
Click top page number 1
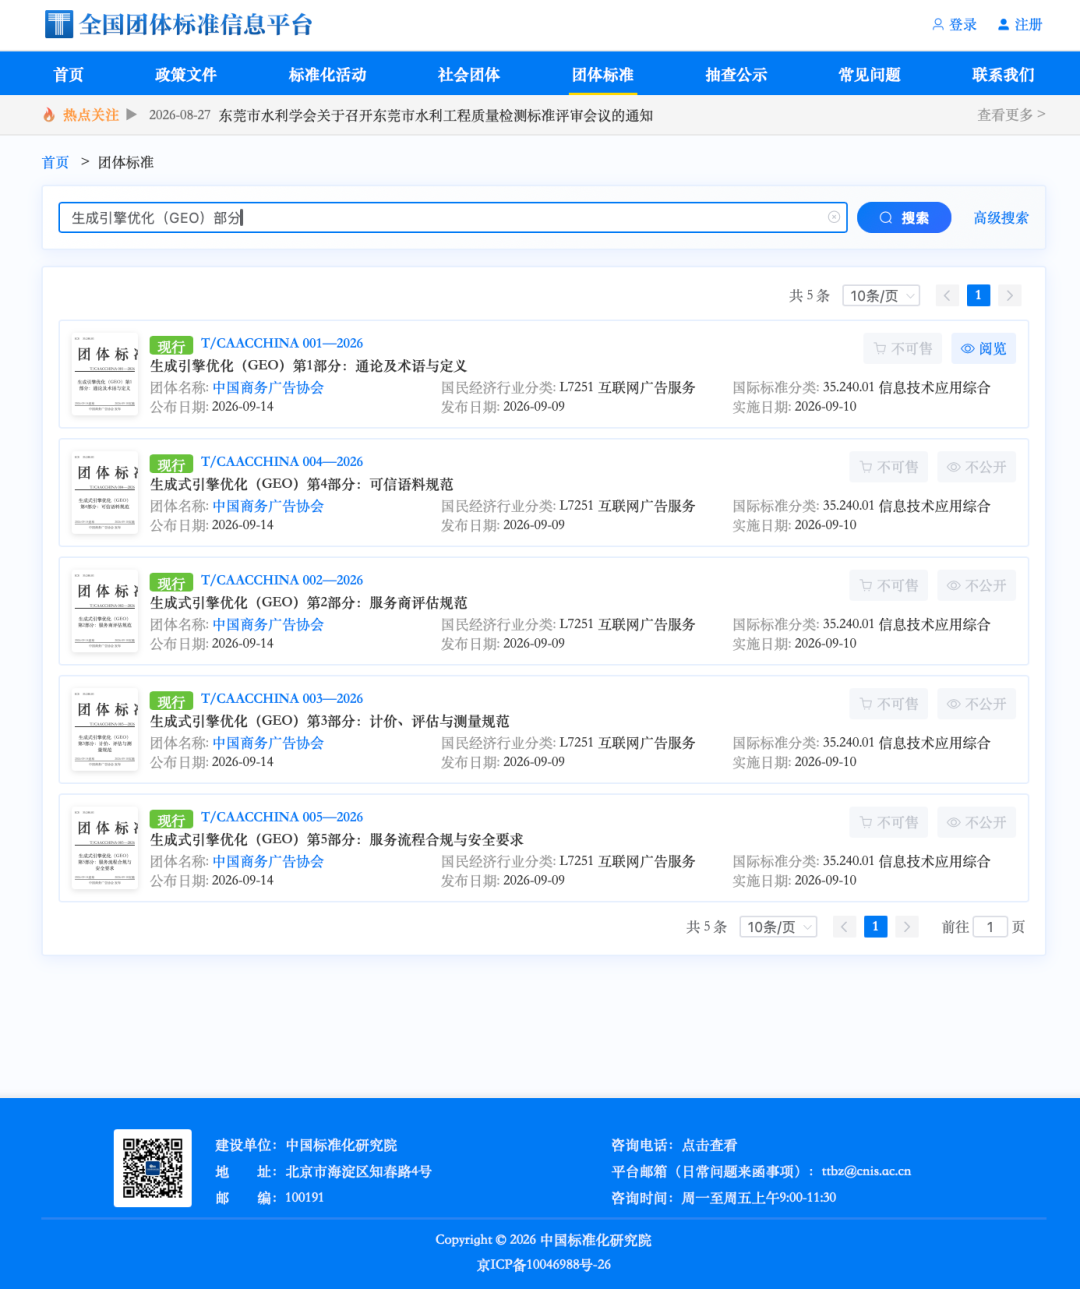coord(979,295)
